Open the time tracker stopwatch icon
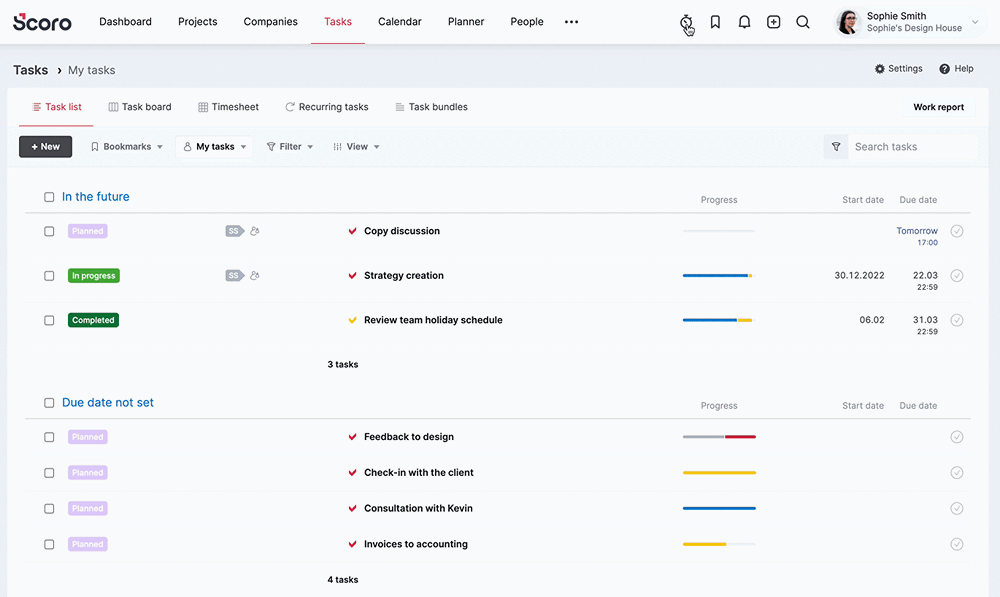 tap(686, 22)
